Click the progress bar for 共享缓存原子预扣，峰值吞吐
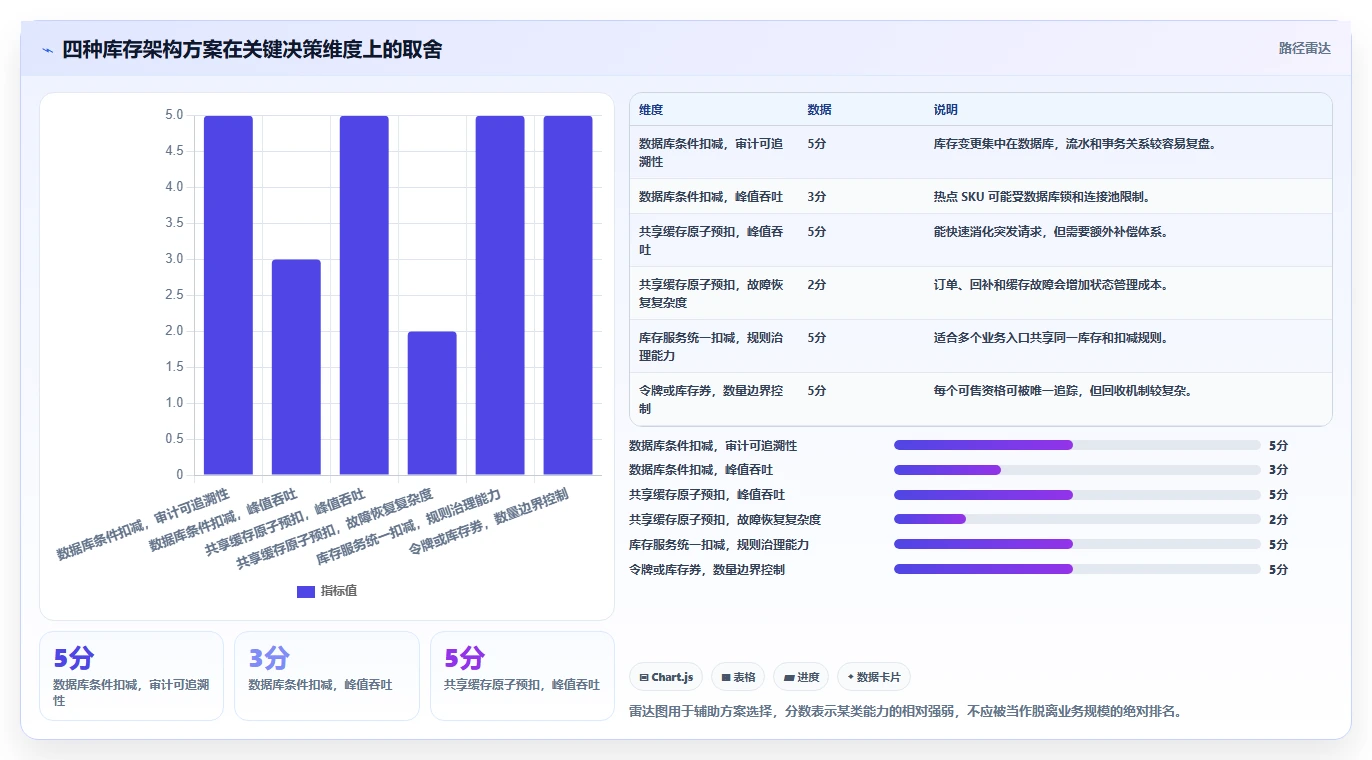The width and height of the screenshot is (1372, 760). [x=1077, y=495]
